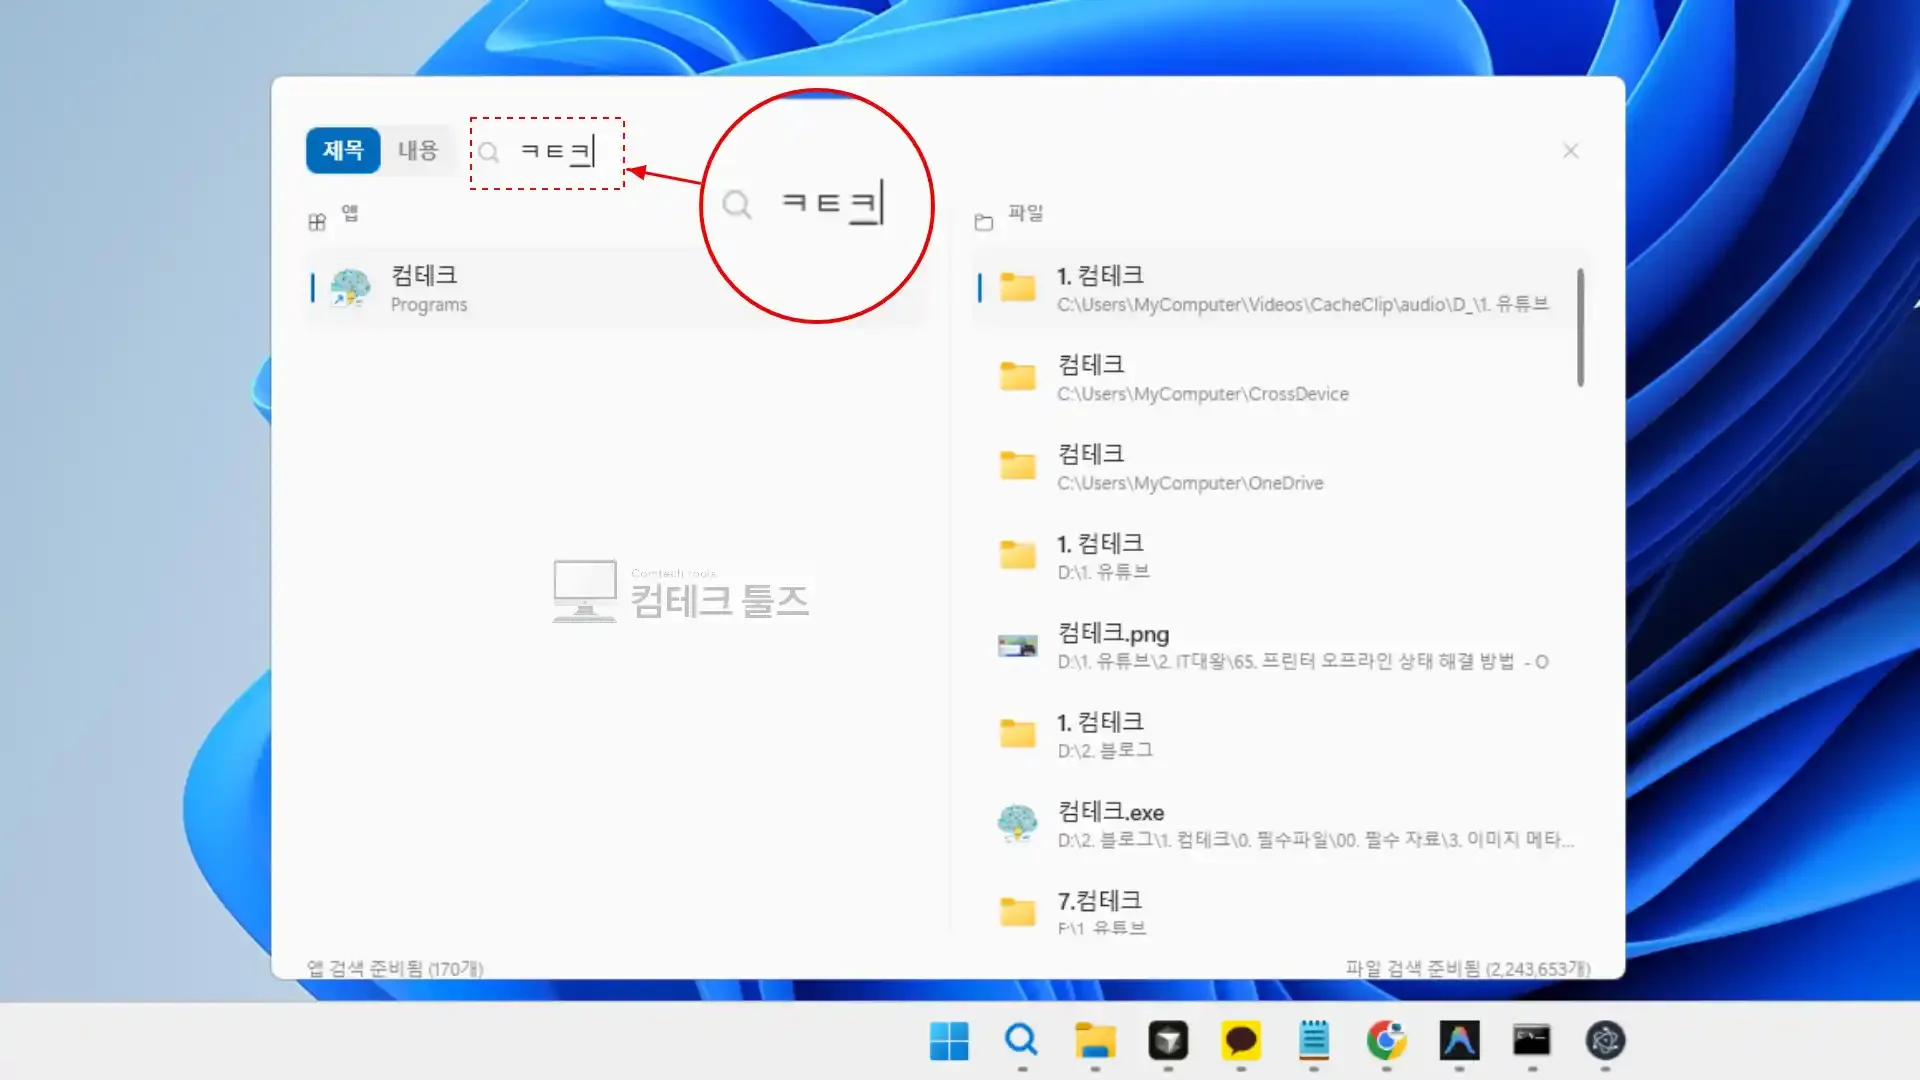The image size is (1920, 1080).
Task: Open the round dark gear app on taskbar
Action: pyautogui.click(x=1605, y=1041)
